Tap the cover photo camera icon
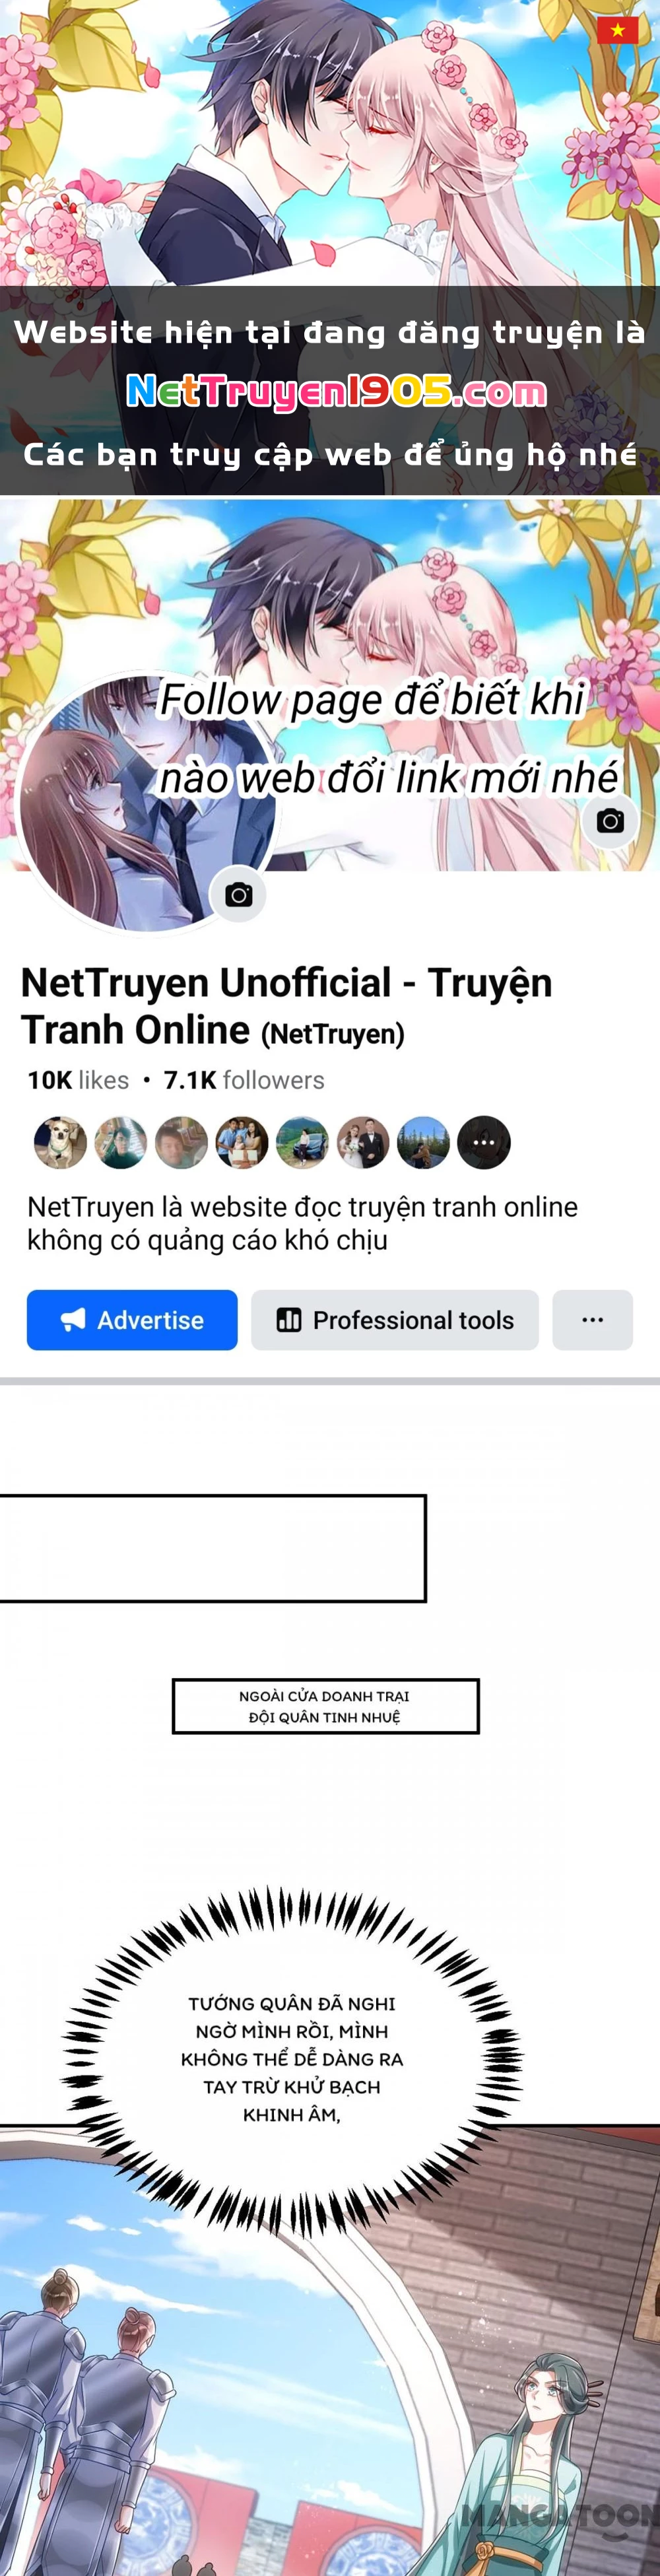 (610, 821)
